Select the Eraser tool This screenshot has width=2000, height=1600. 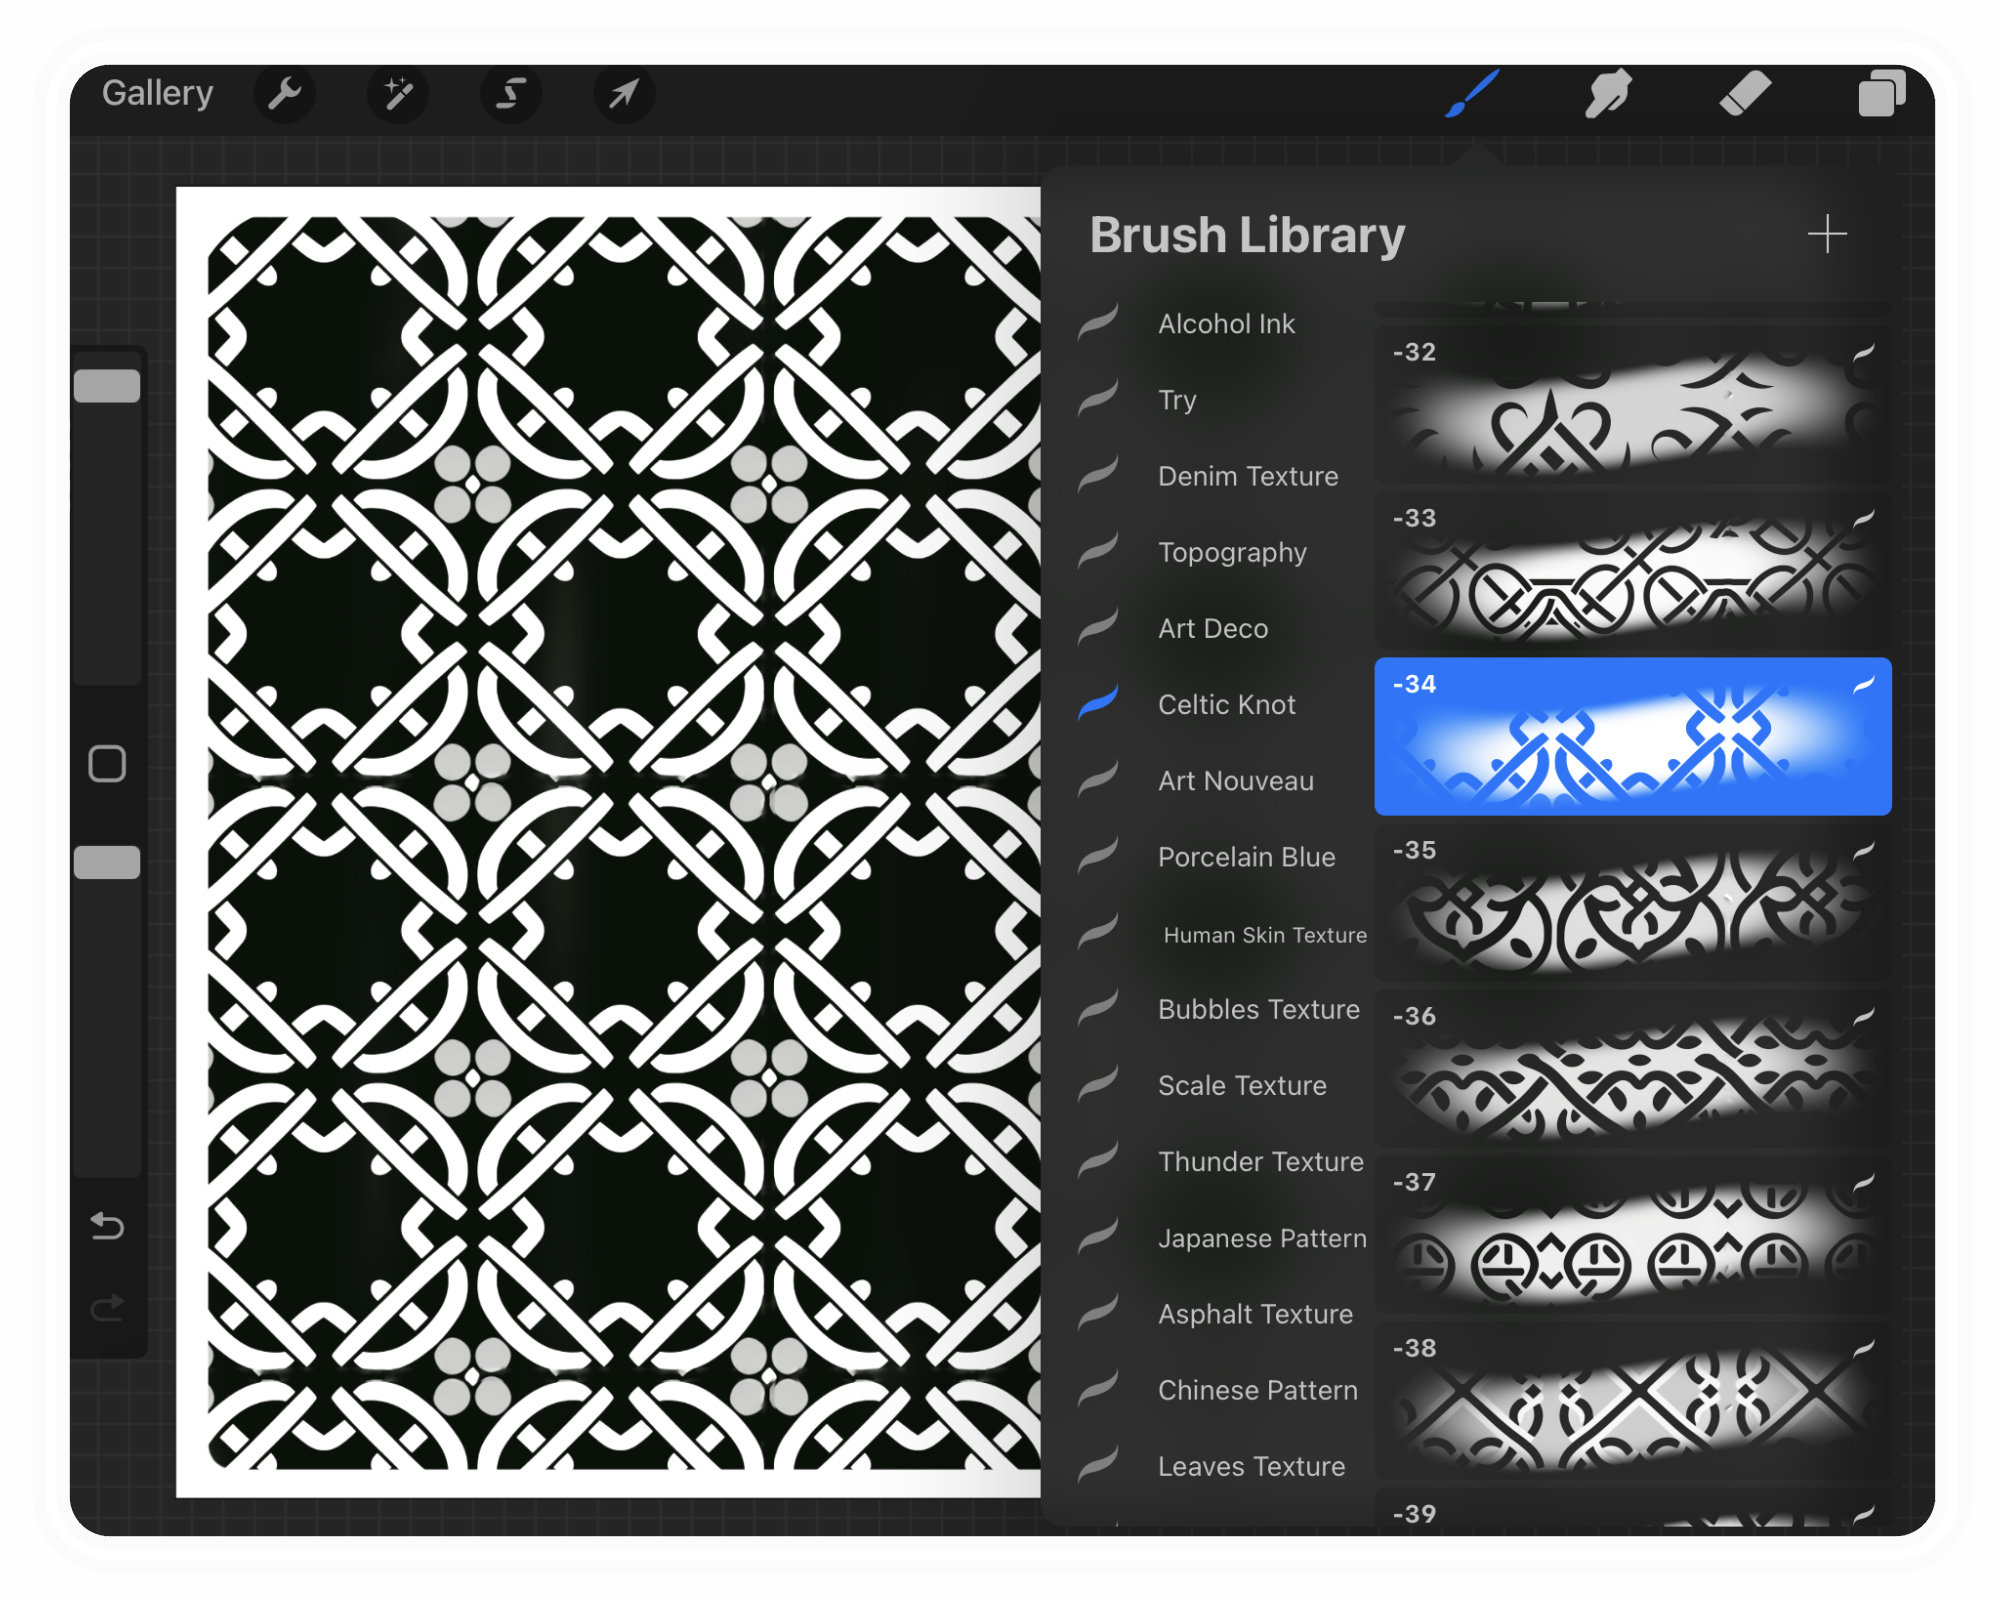pos(1746,93)
